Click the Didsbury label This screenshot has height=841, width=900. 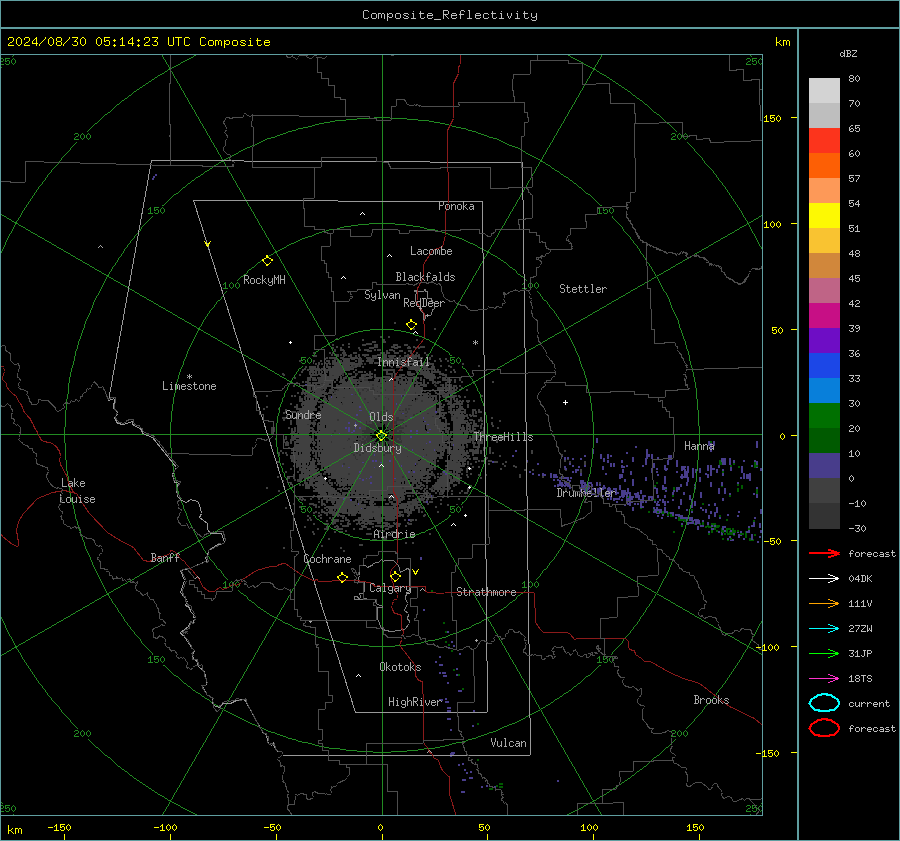click(377, 448)
